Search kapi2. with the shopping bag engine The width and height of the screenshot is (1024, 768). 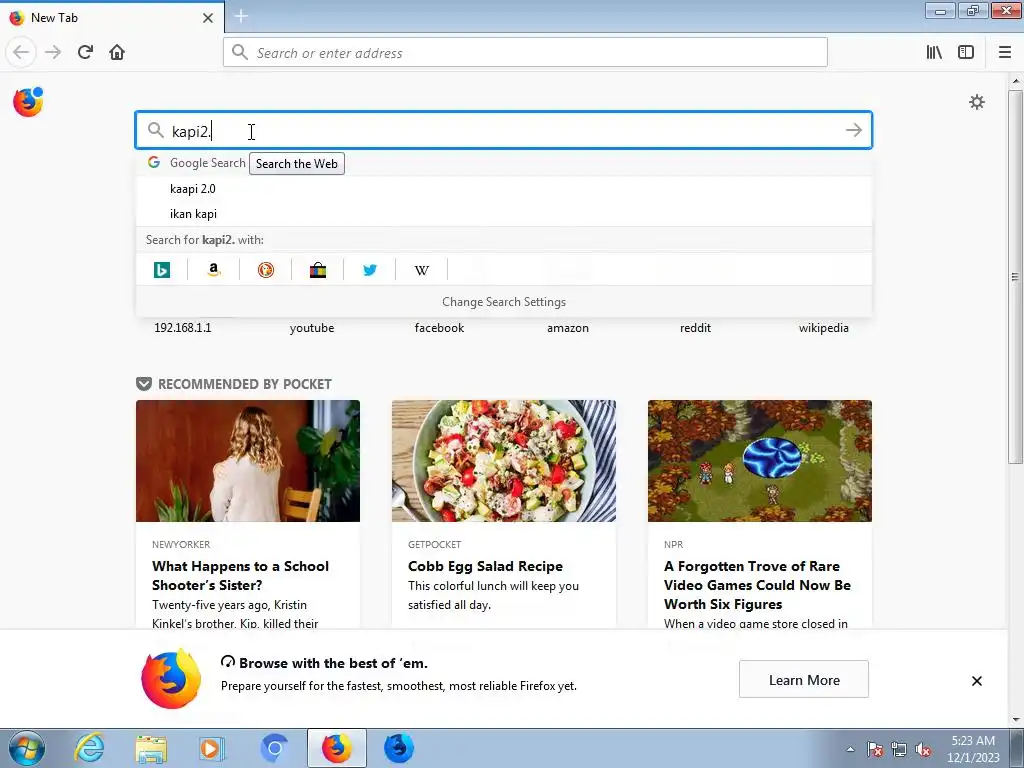(x=318, y=269)
